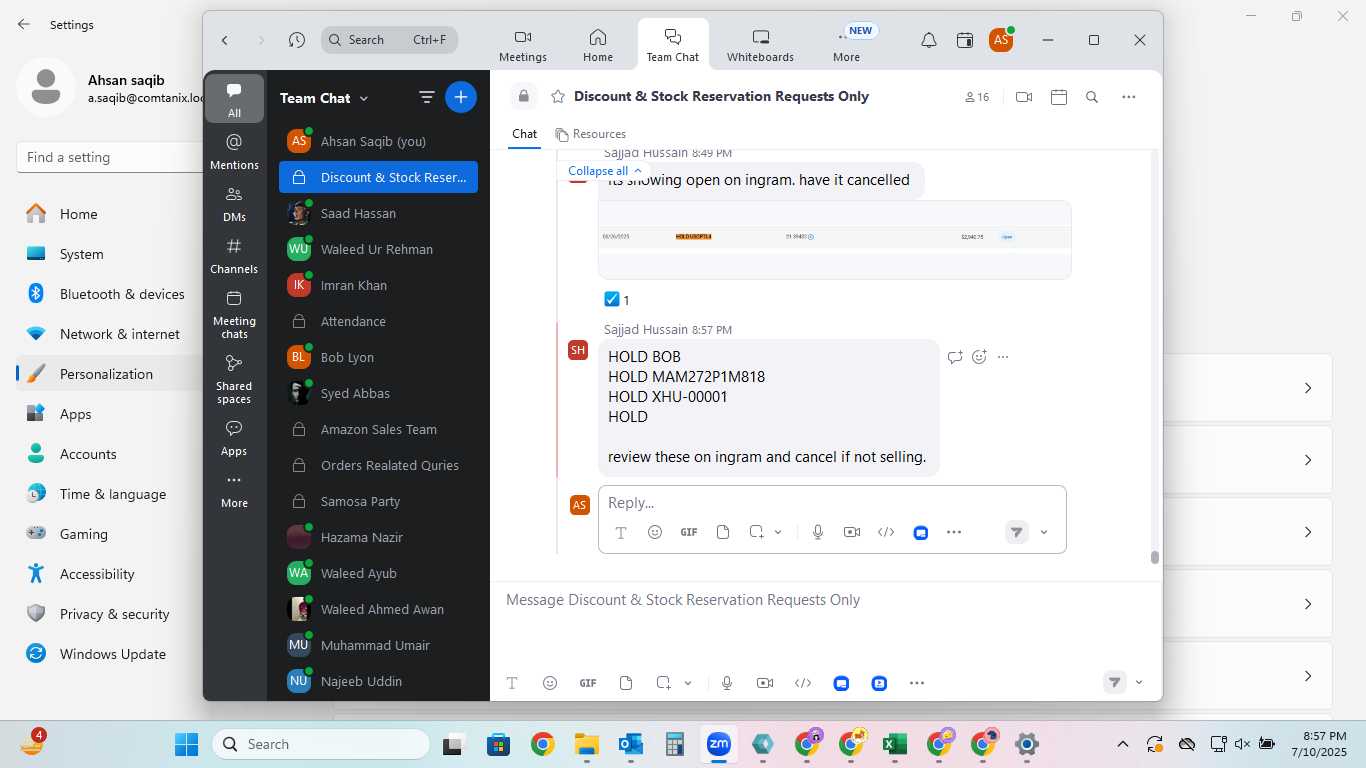
Task: Open Meeting chats in the sidebar
Action: click(235, 313)
